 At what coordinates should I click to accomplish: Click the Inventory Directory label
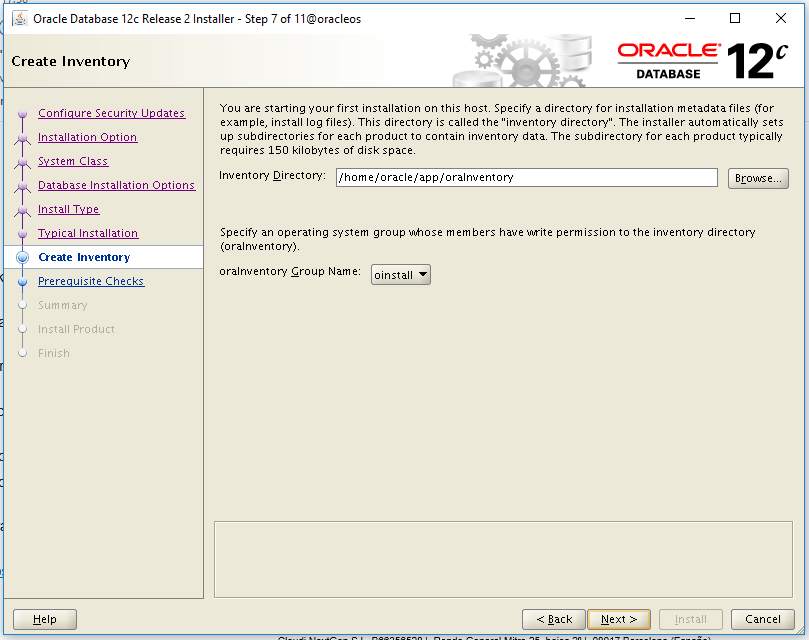tap(272, 175)
